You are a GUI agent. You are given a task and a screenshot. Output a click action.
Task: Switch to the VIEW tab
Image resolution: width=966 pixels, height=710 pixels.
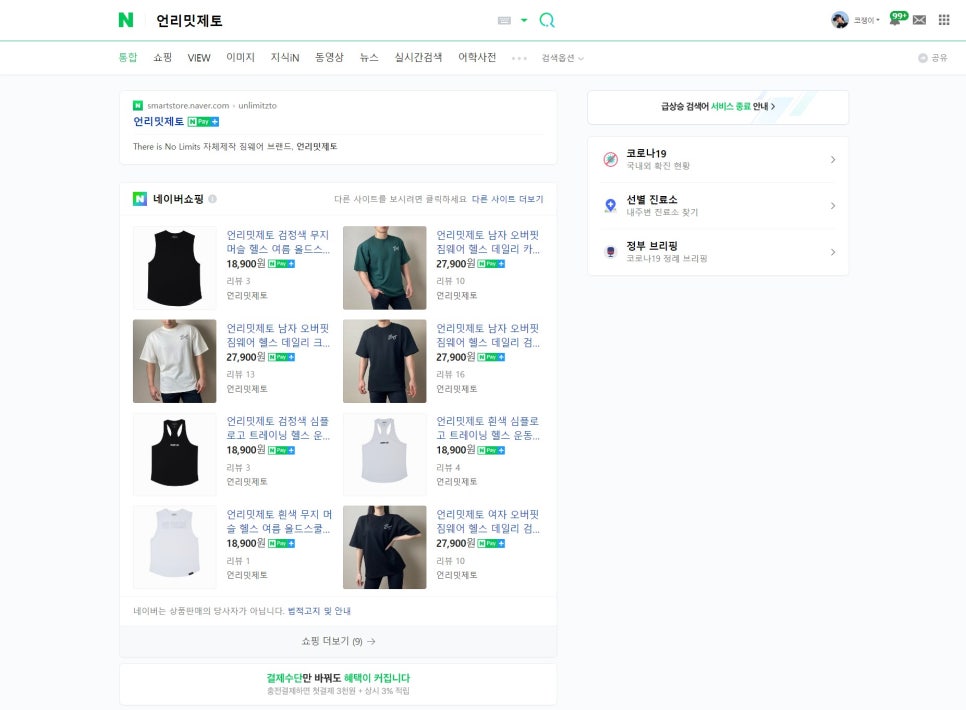[x=199, y=57]
